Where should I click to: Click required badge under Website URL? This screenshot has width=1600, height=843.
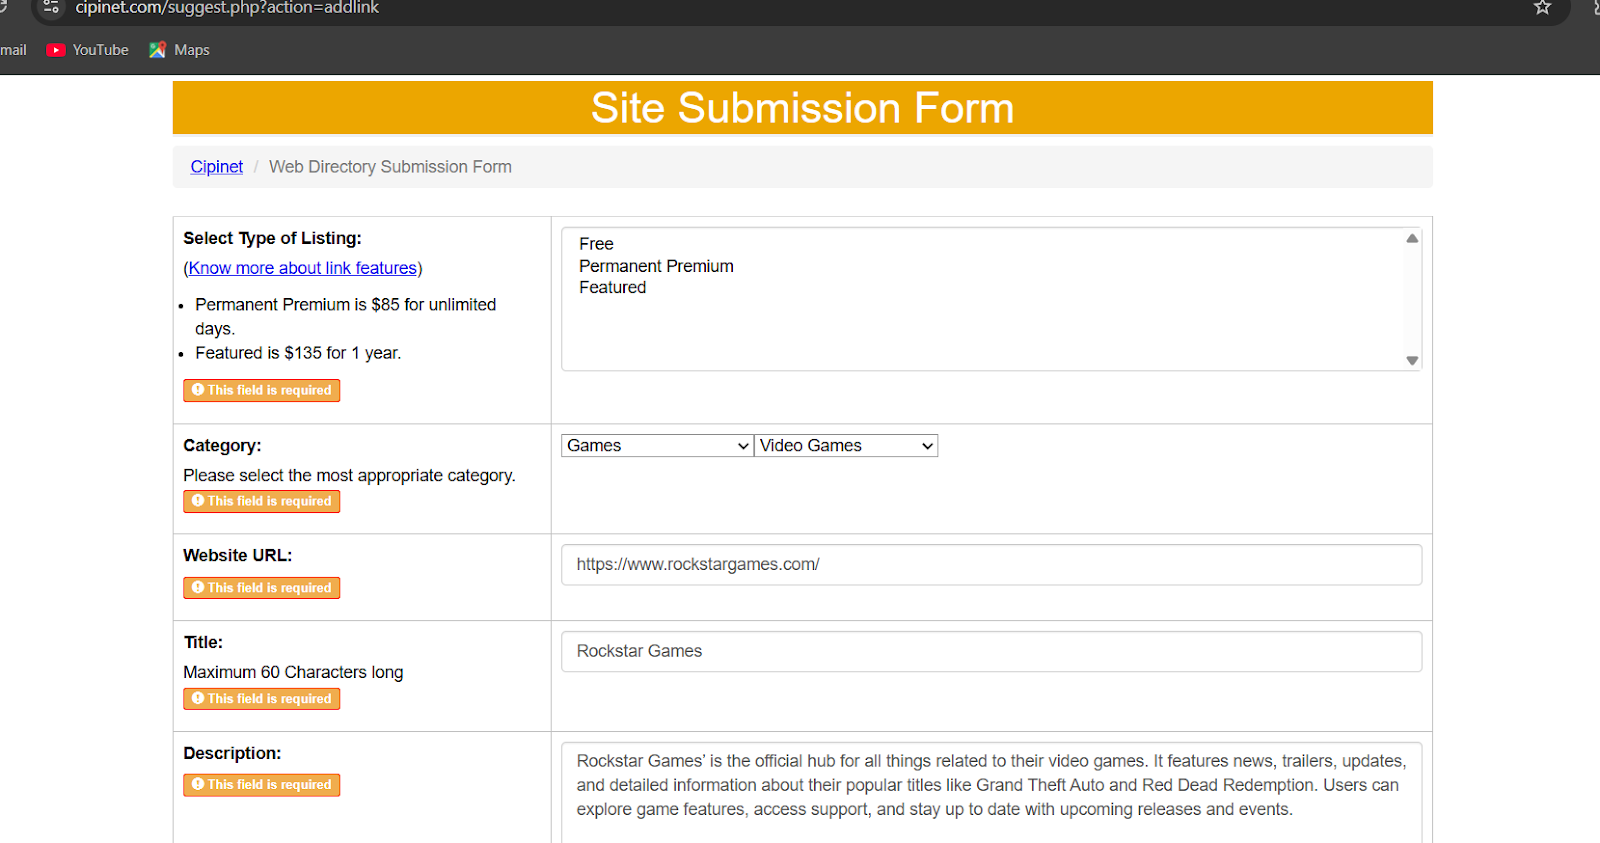262,588
